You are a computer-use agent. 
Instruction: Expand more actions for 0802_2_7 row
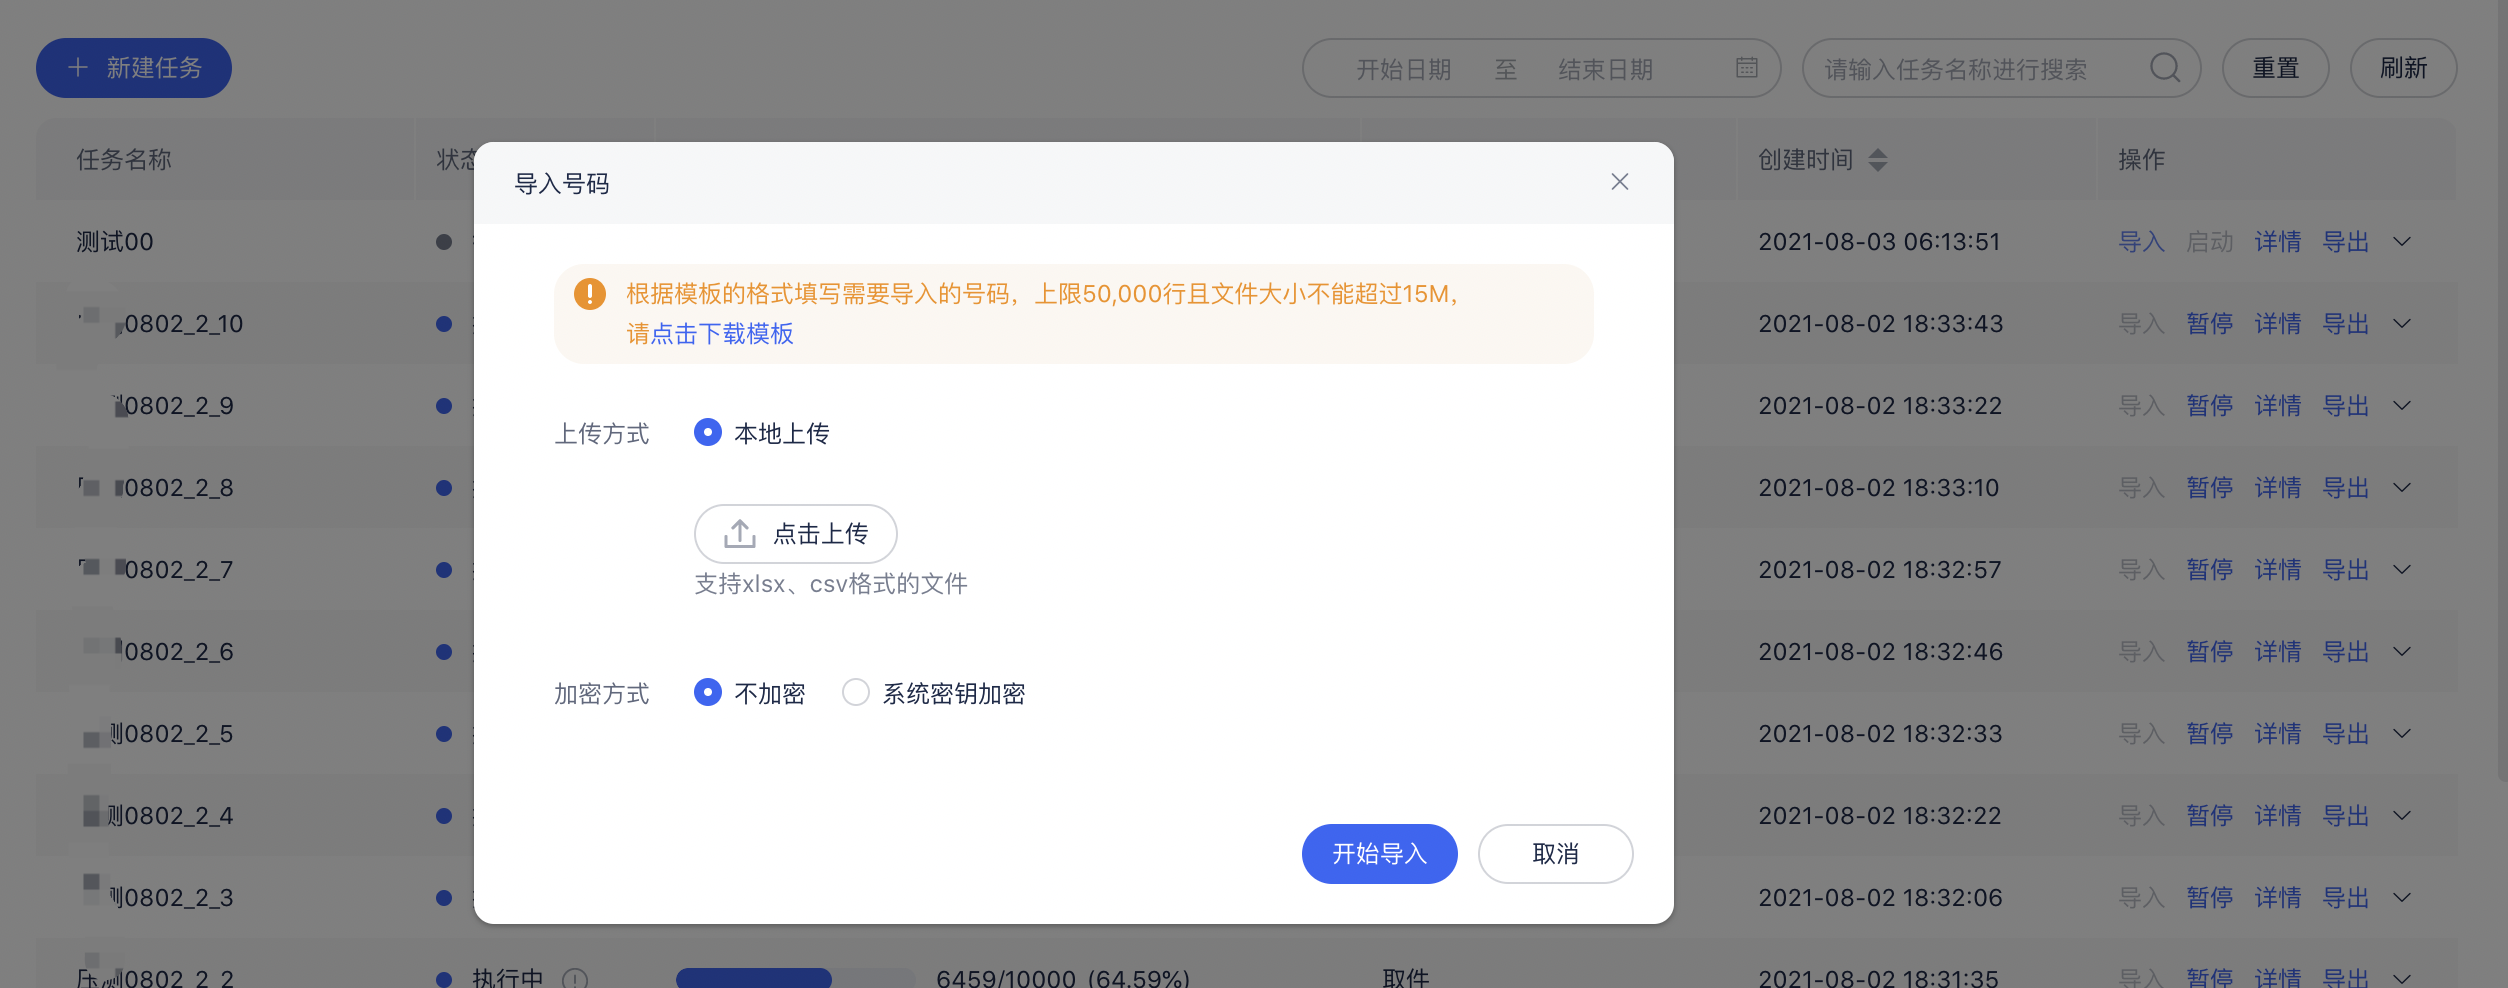pyautogui.click(x=2402, y=570)
